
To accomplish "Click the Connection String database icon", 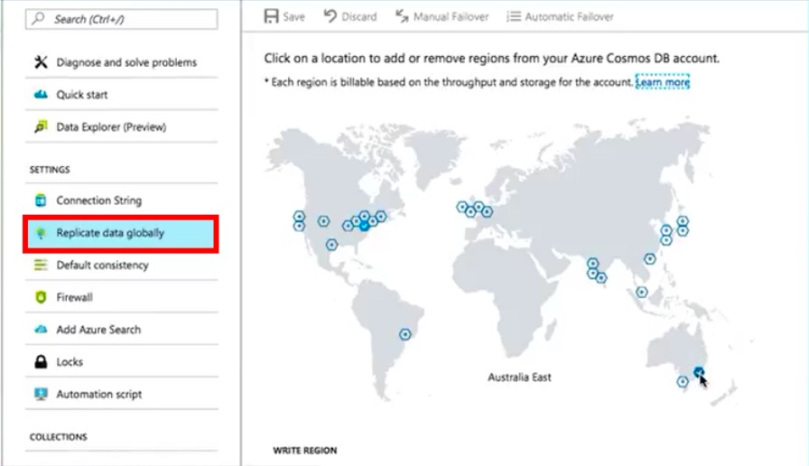I will [41, 201].
